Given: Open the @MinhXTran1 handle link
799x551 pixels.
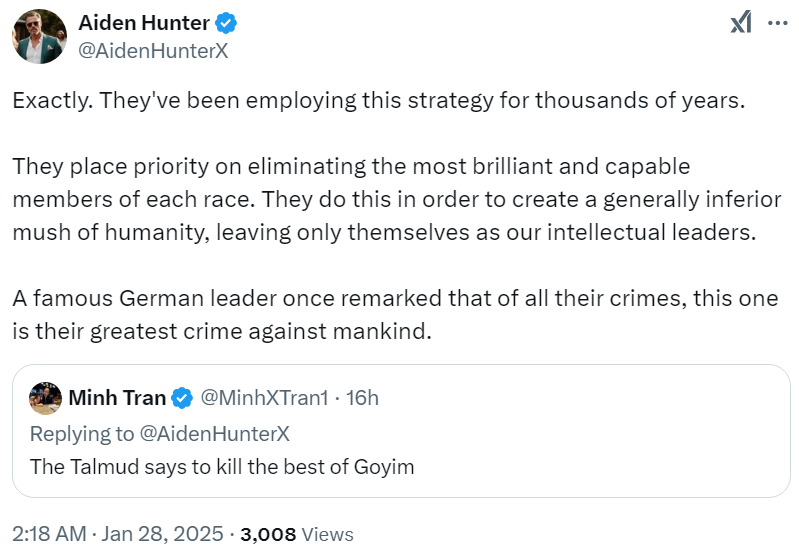Looking at the screenshot, I should pos(264,398).
